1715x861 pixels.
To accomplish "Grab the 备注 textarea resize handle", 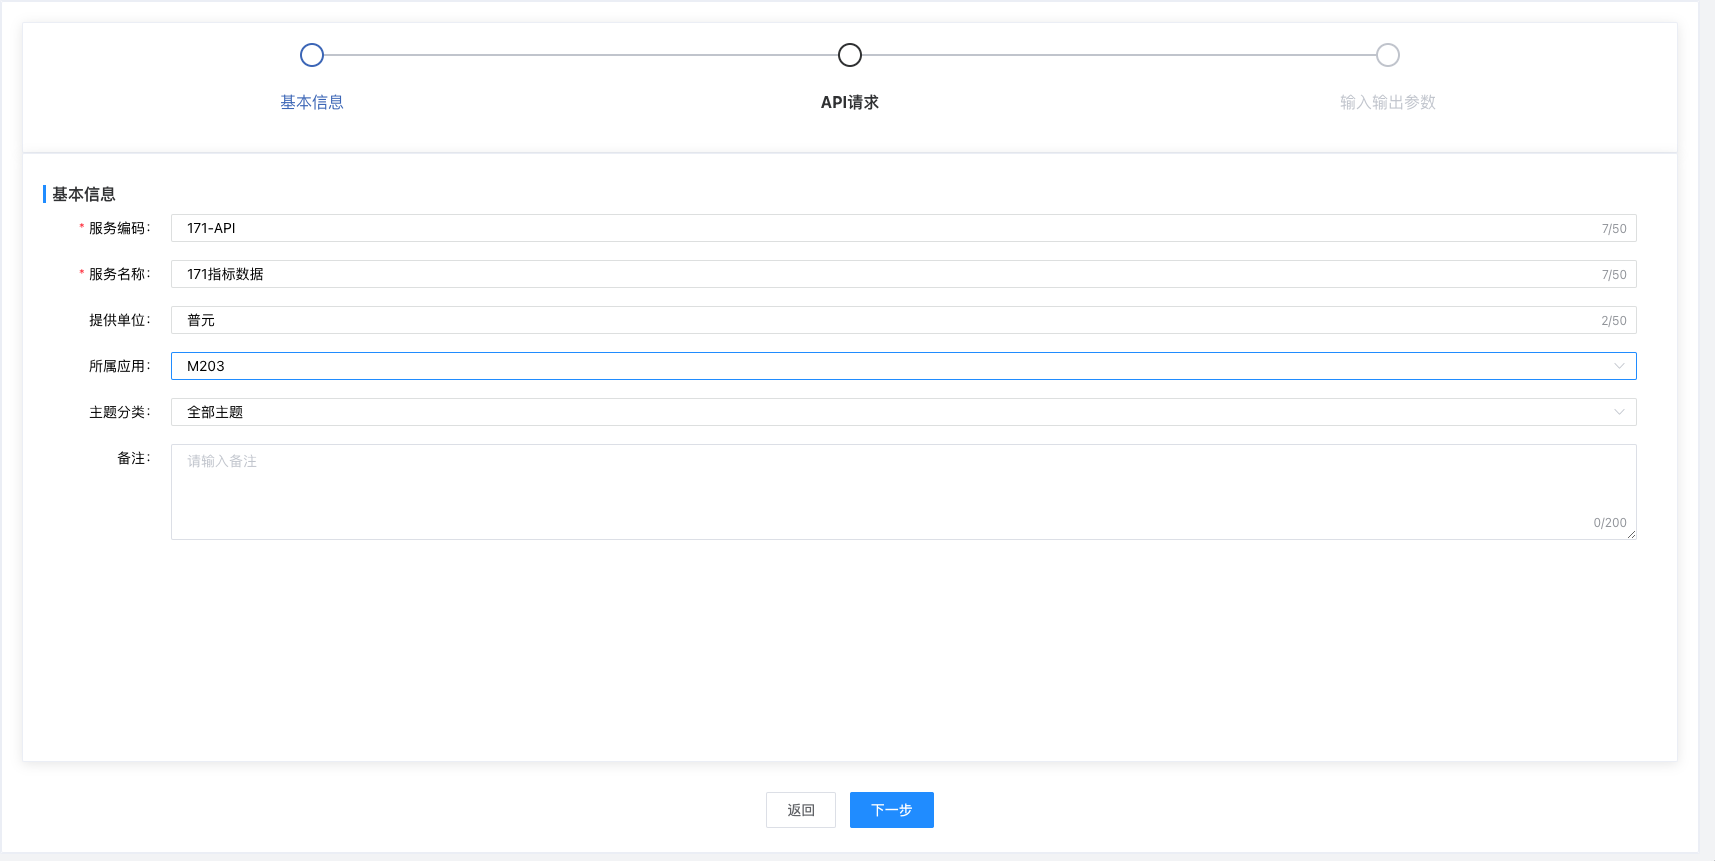I will pyautogui.click(x=1631, y=534).
